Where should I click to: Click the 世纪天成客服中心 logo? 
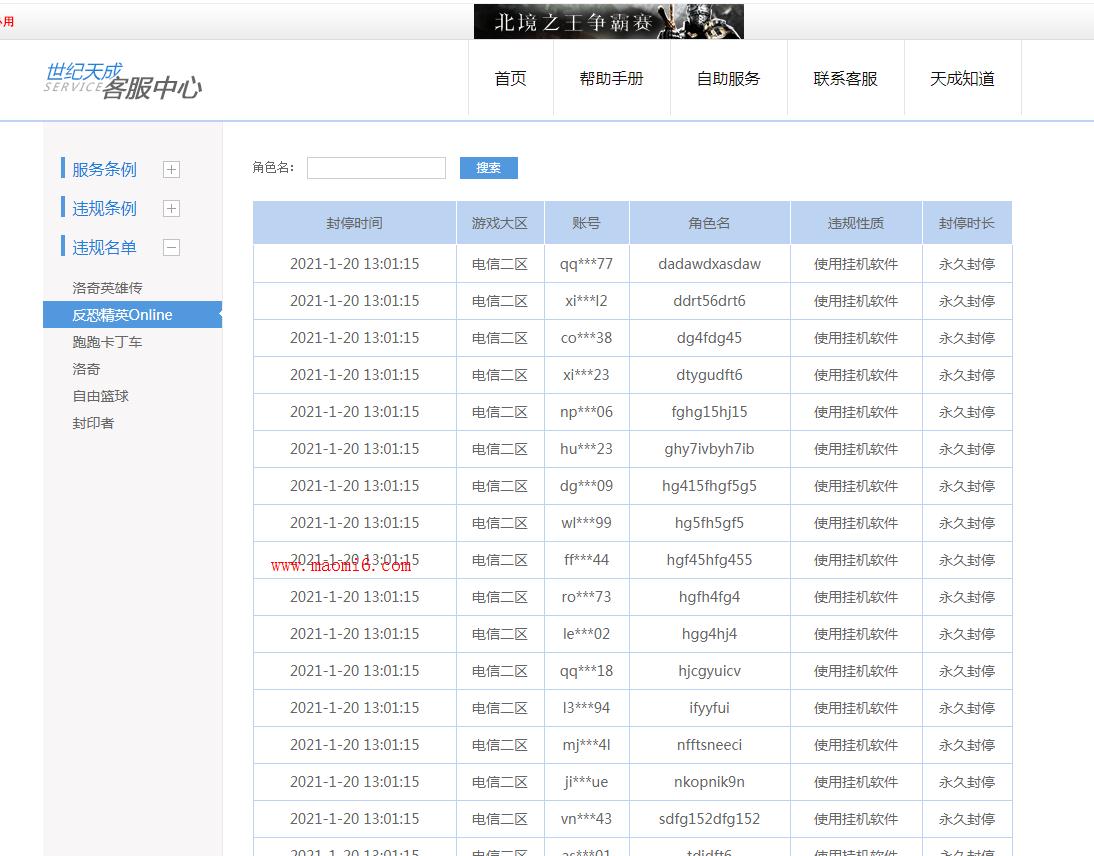point(123,81)
